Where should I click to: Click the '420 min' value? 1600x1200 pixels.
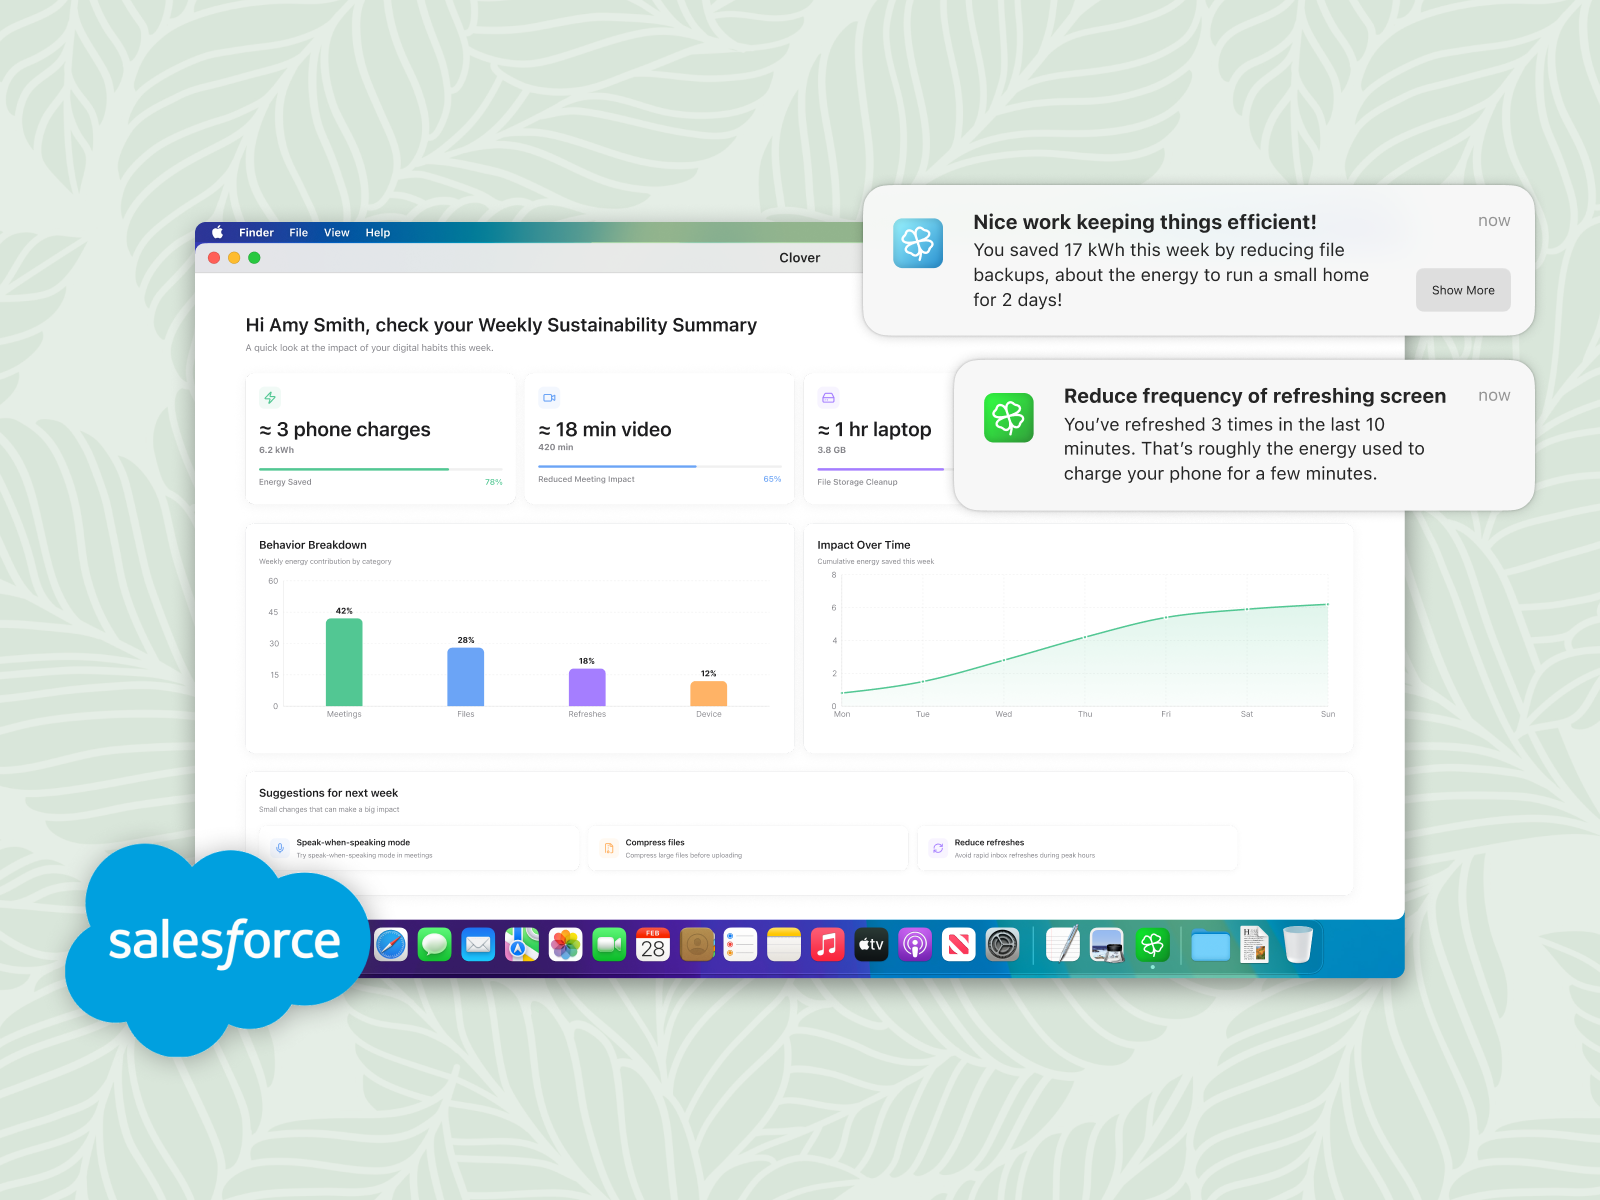point(556,447)
